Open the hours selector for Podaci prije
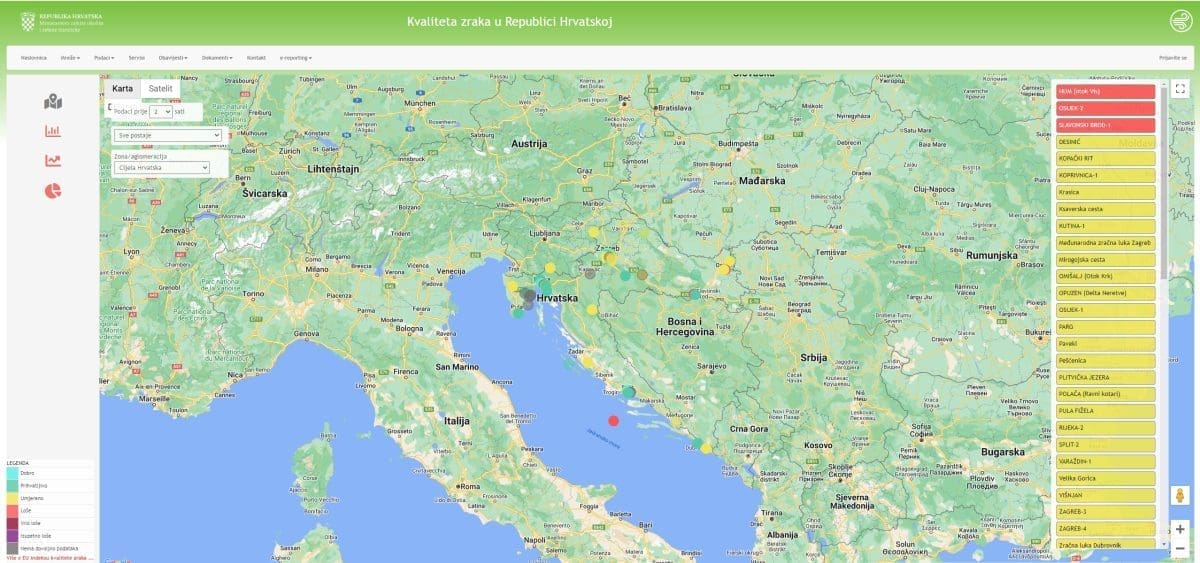1200x563 pixels. pos(161,112)
